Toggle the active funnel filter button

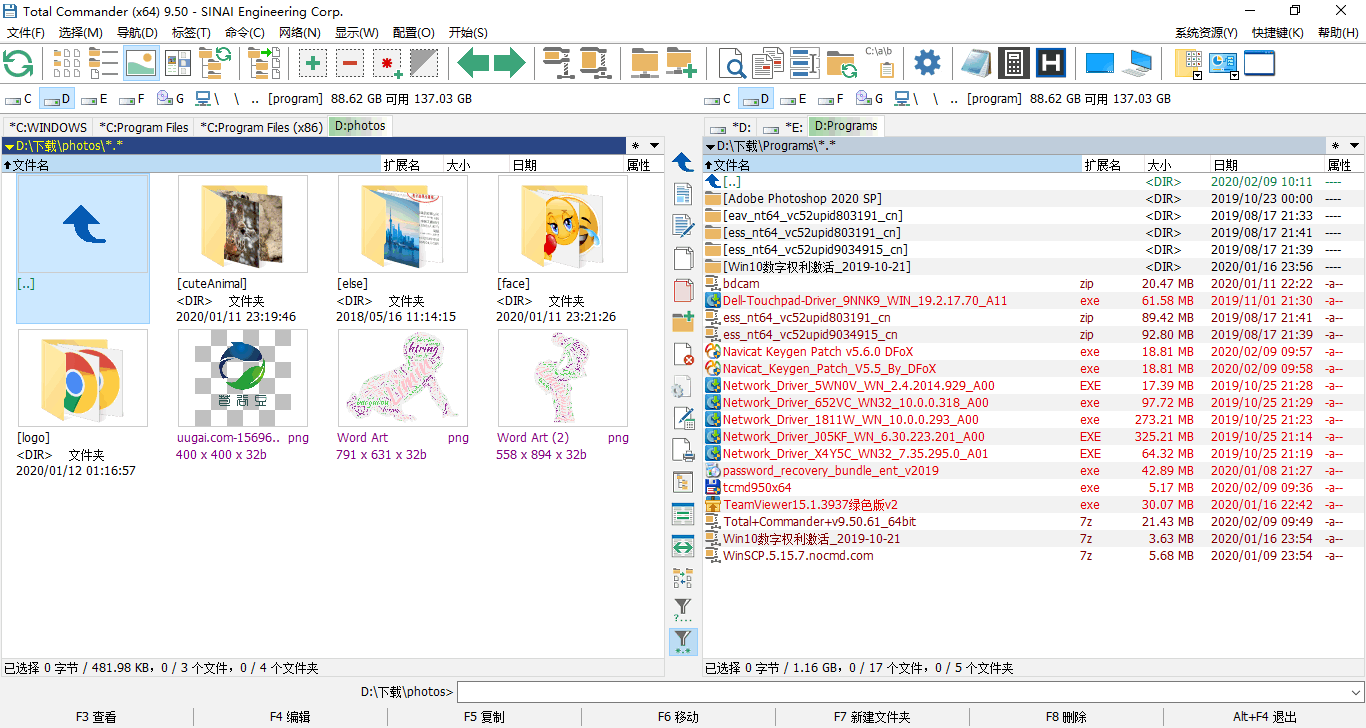coord(683,641)
